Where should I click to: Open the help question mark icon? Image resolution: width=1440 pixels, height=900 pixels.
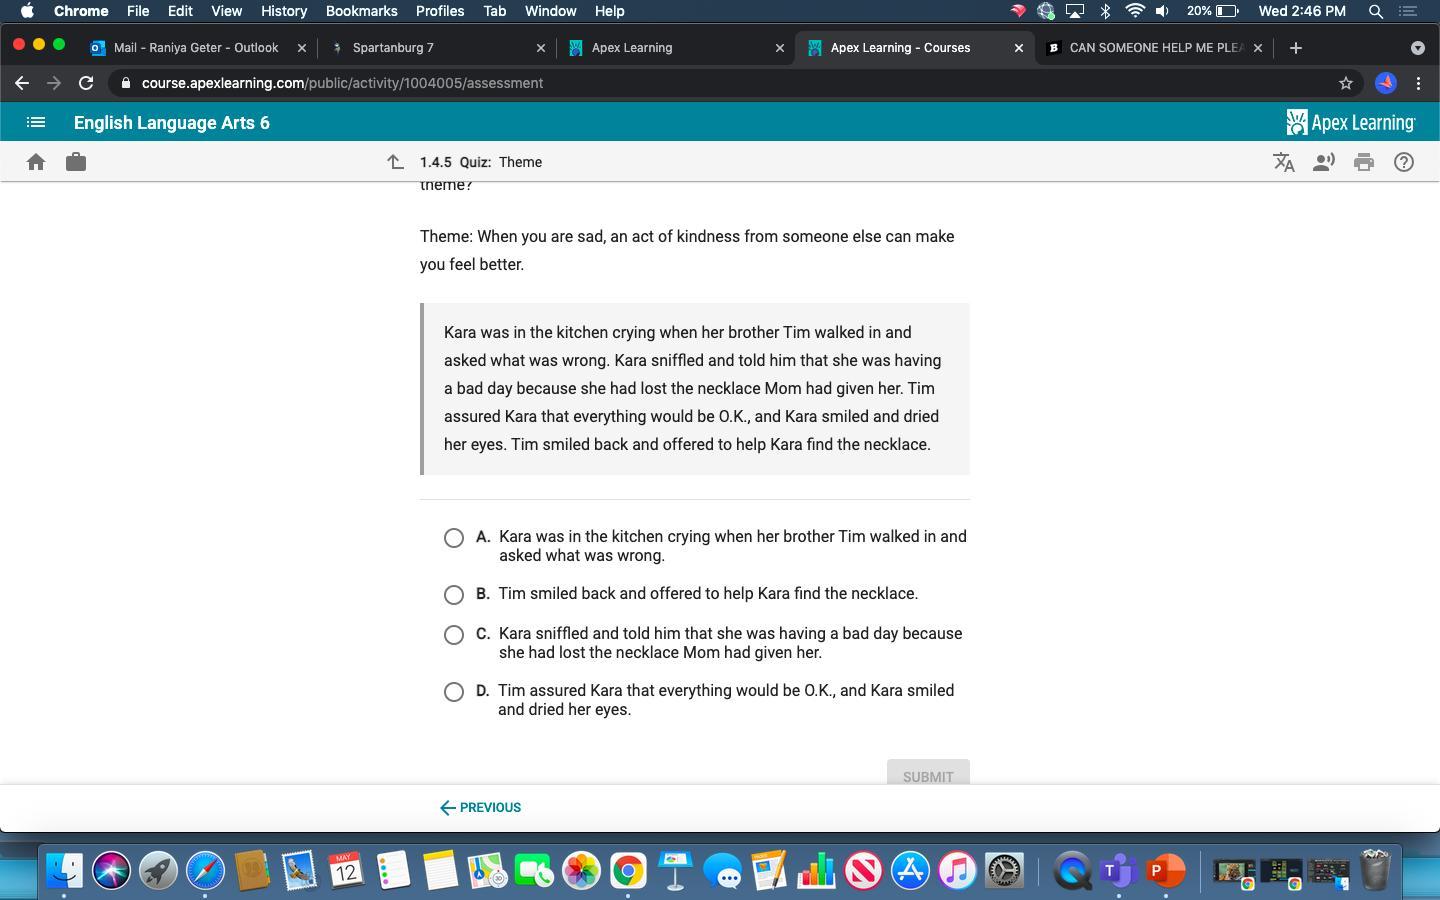point(1404,162)
